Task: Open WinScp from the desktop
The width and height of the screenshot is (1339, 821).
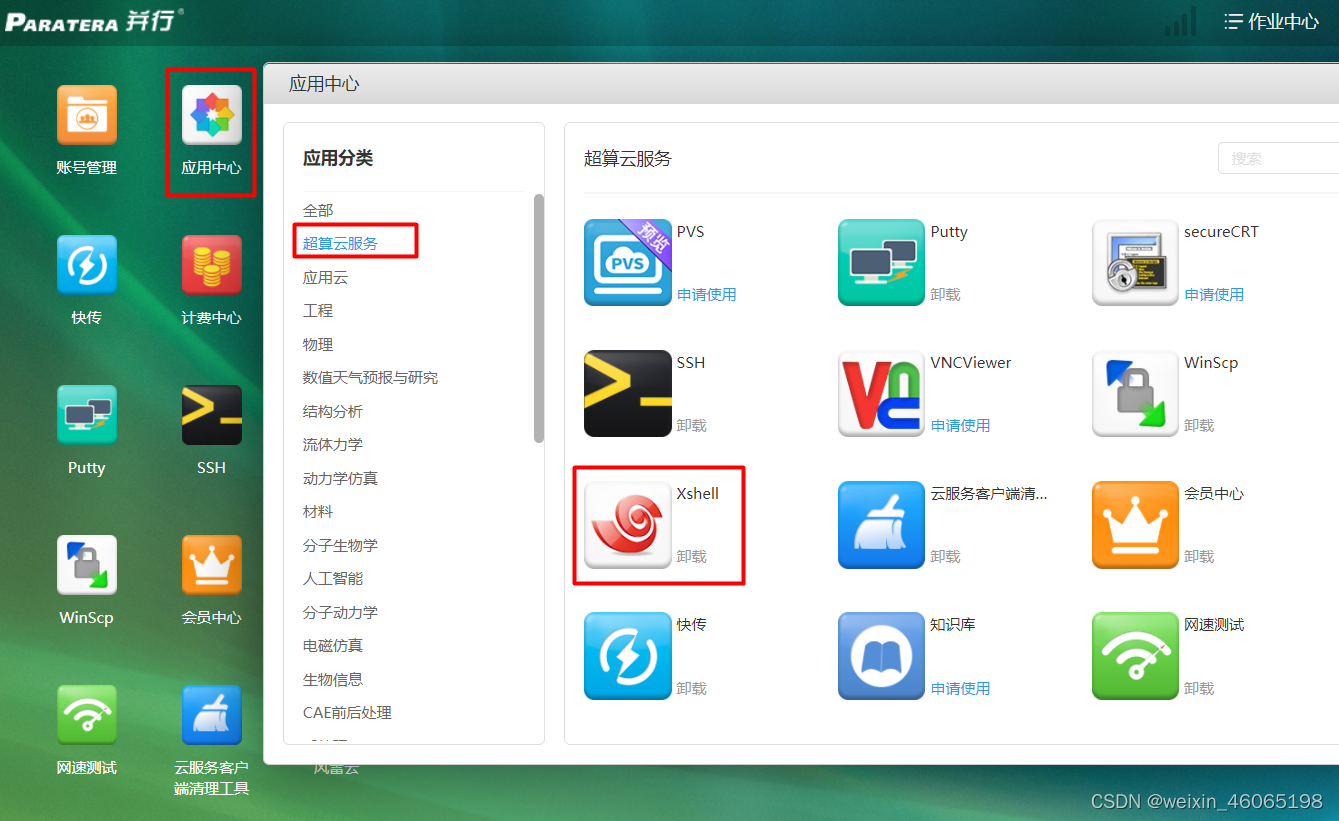Action: [x=87, y=565]
